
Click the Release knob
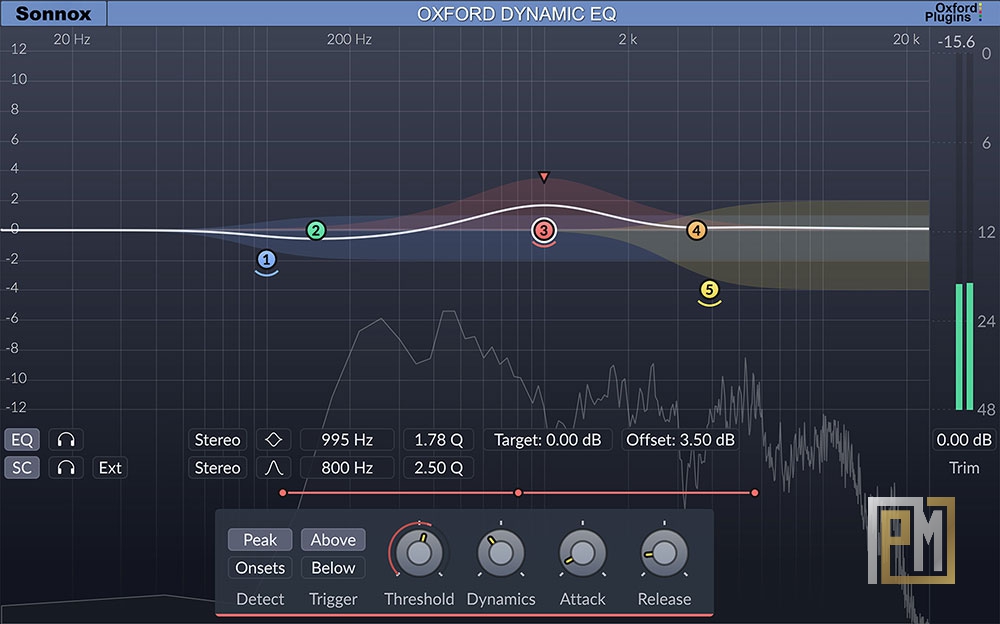click(x=664, y=553)
